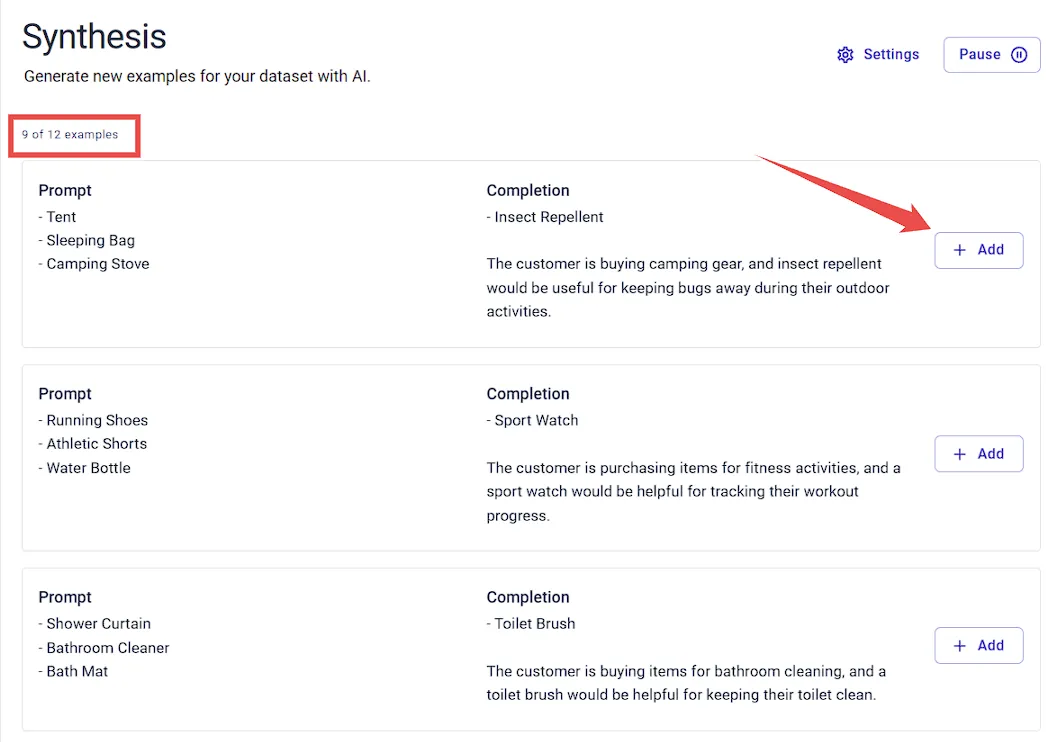Select the '- Bathroom Cleaner' prompt line
Screen dimensions: 1046x742
click(104, 648)
